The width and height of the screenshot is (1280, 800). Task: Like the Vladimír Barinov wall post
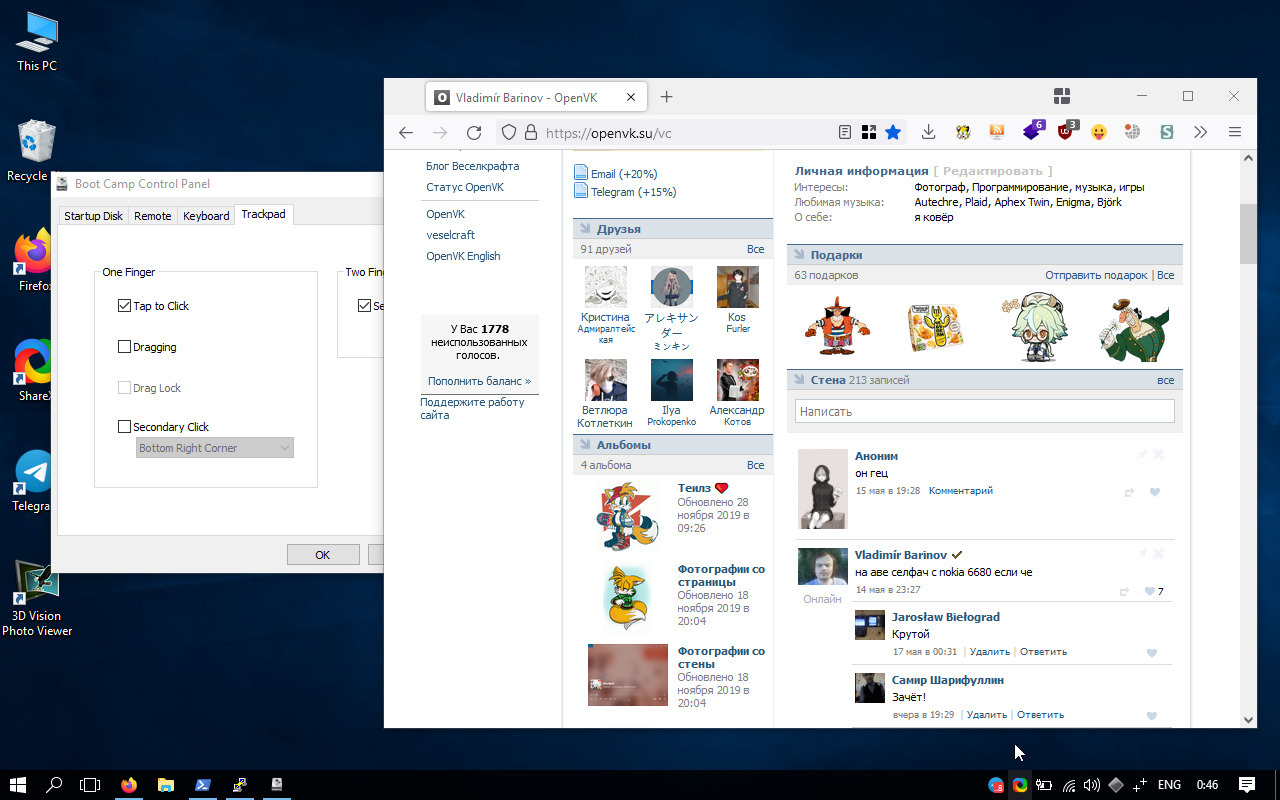tap(1151, 591)
